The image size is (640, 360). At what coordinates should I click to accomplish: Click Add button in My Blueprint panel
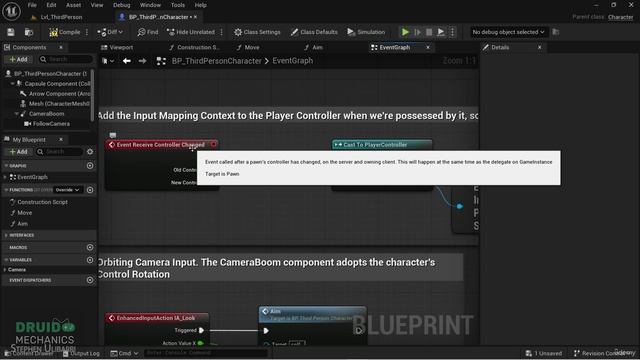pos(18,152)
